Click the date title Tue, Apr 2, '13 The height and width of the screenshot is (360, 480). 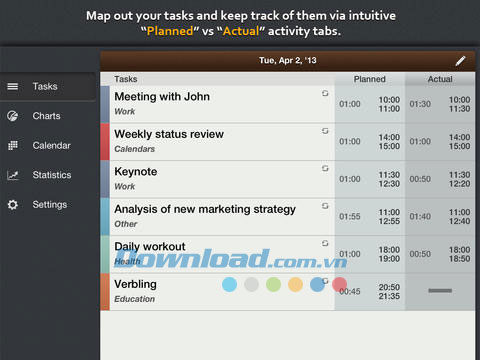[288, 60]
